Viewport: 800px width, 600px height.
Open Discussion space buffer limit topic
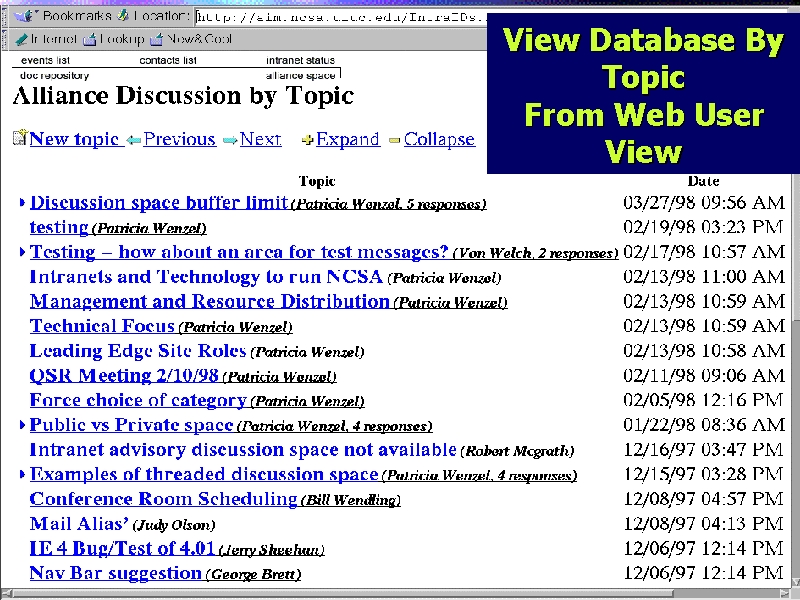coord(159,203)
